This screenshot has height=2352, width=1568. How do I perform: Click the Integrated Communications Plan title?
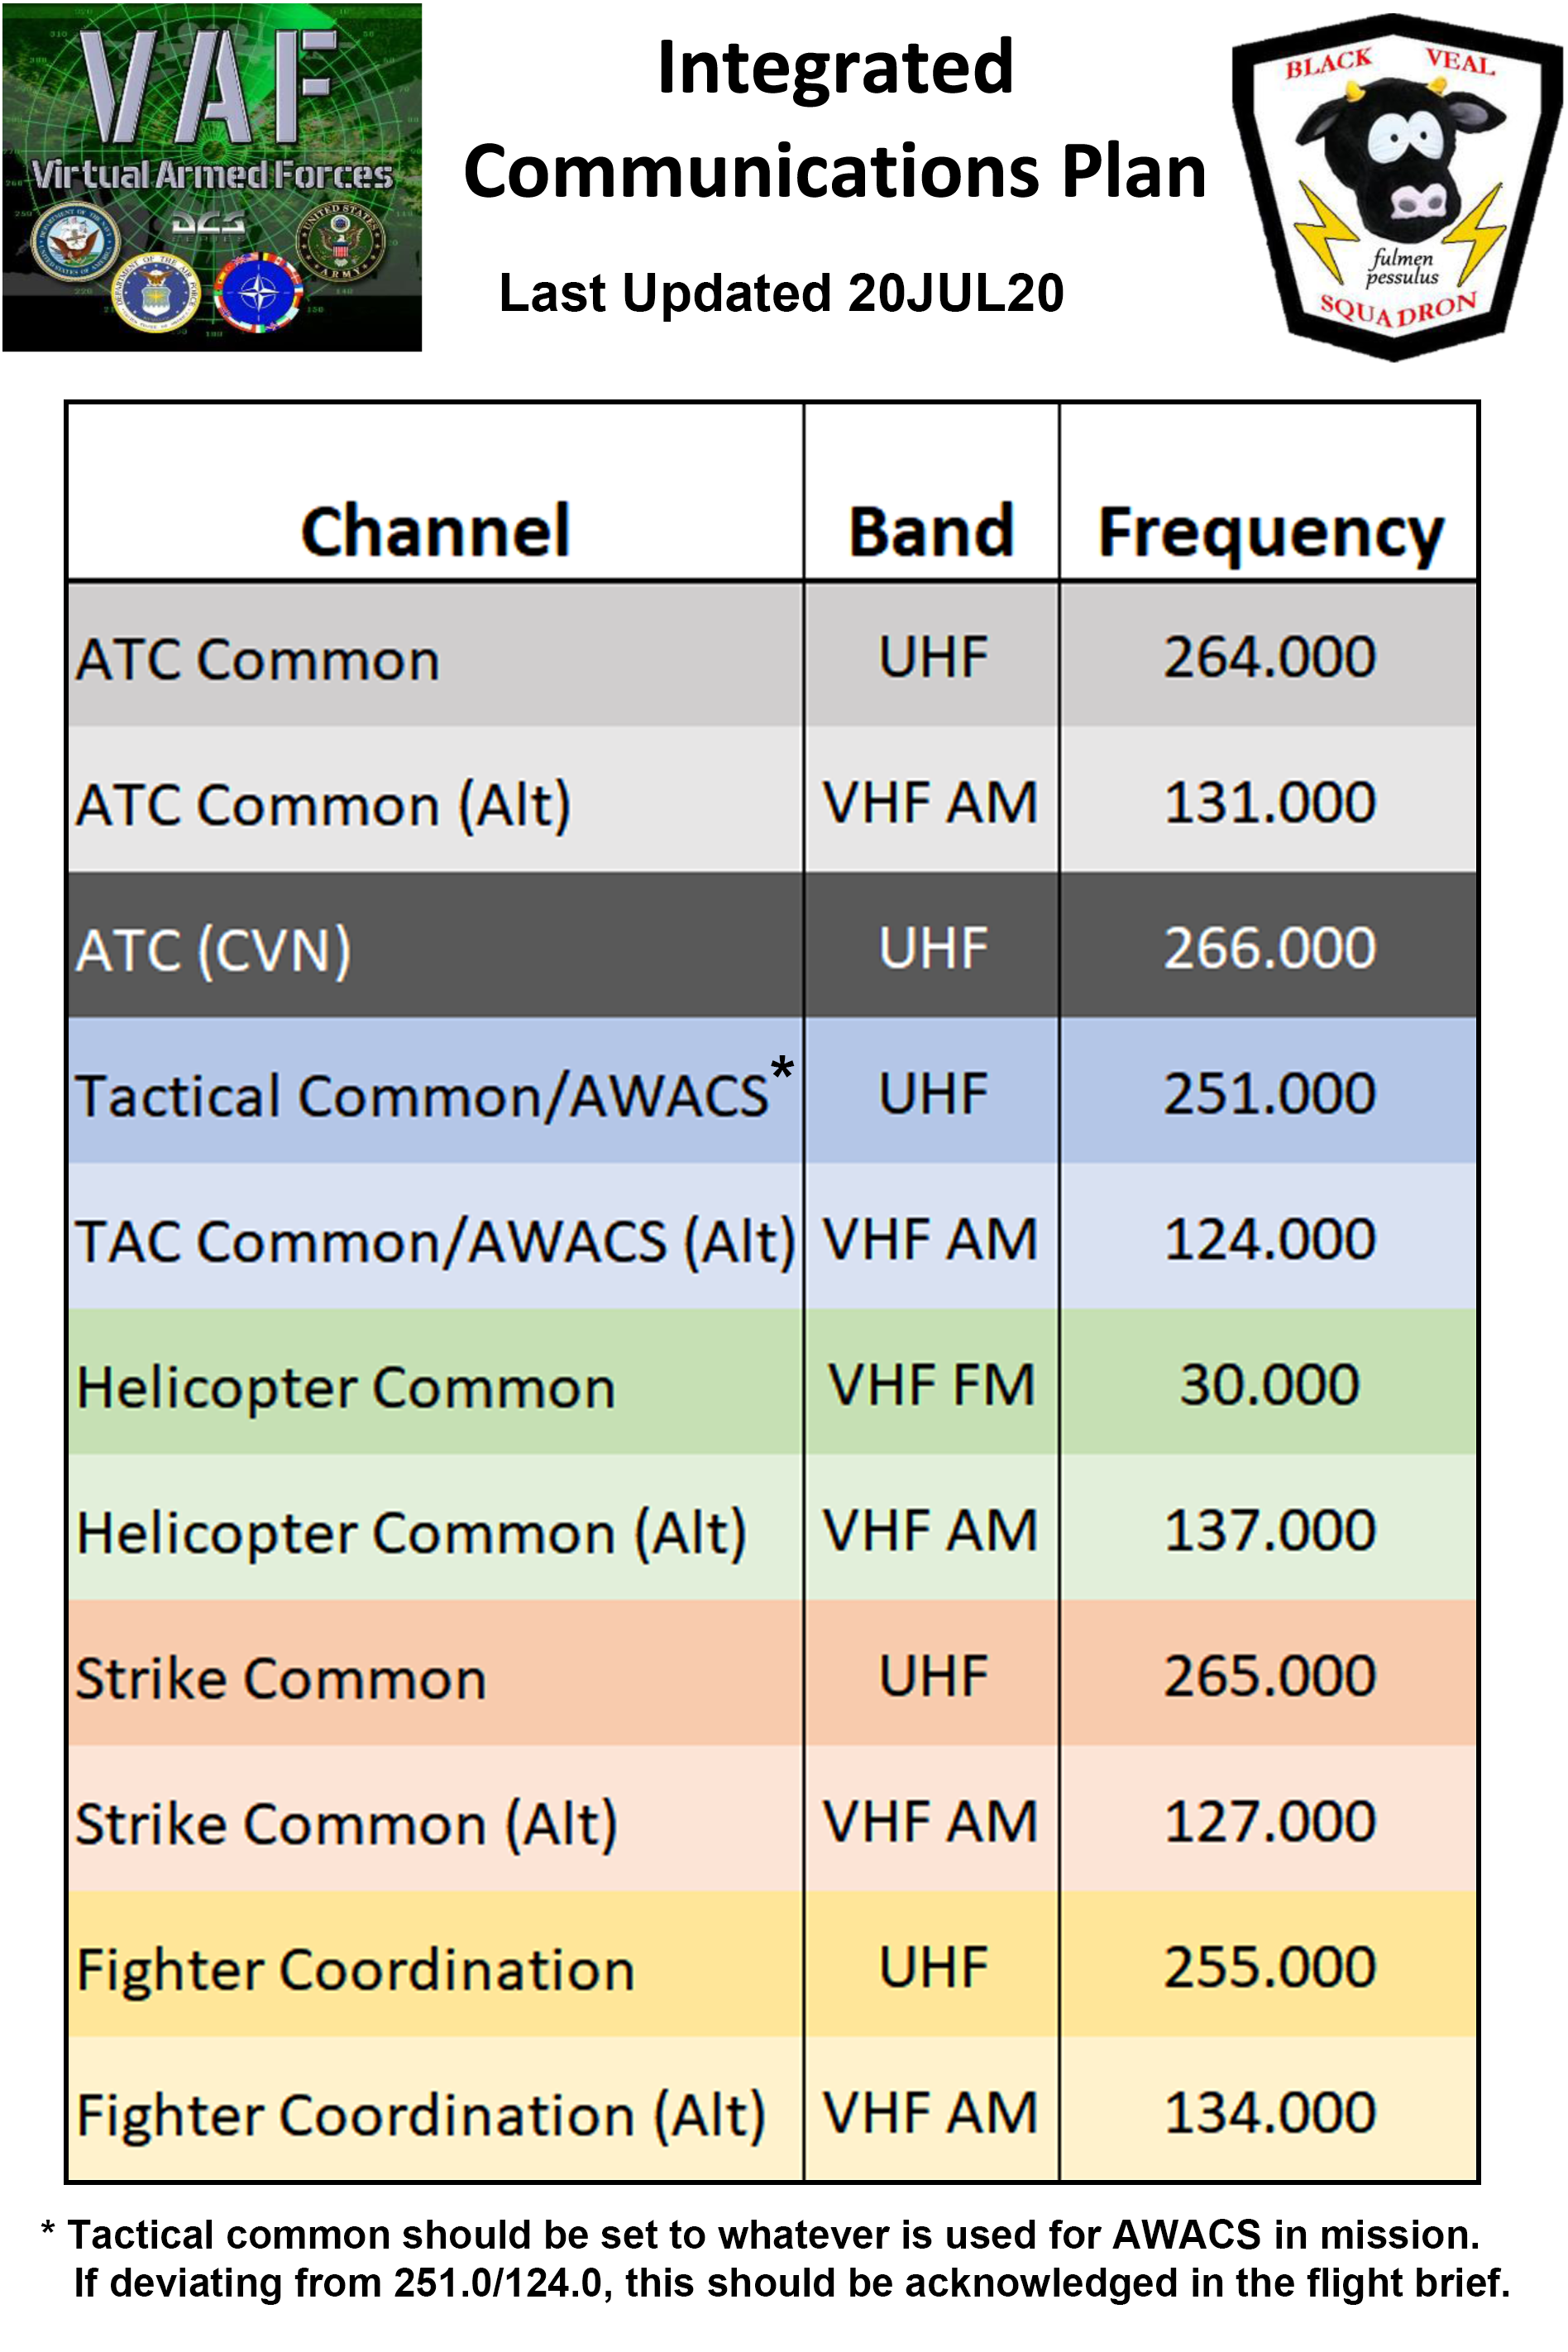(835, 118)
